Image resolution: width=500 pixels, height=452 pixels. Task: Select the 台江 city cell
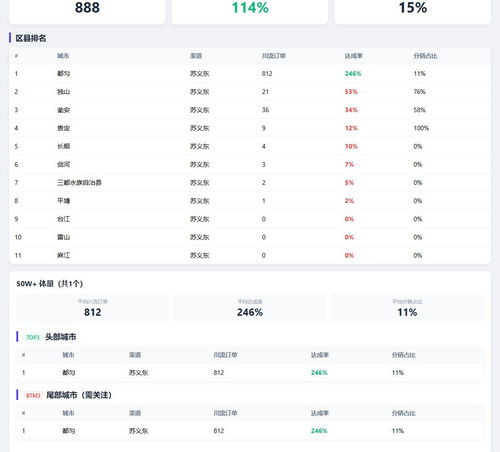[63, 219]
